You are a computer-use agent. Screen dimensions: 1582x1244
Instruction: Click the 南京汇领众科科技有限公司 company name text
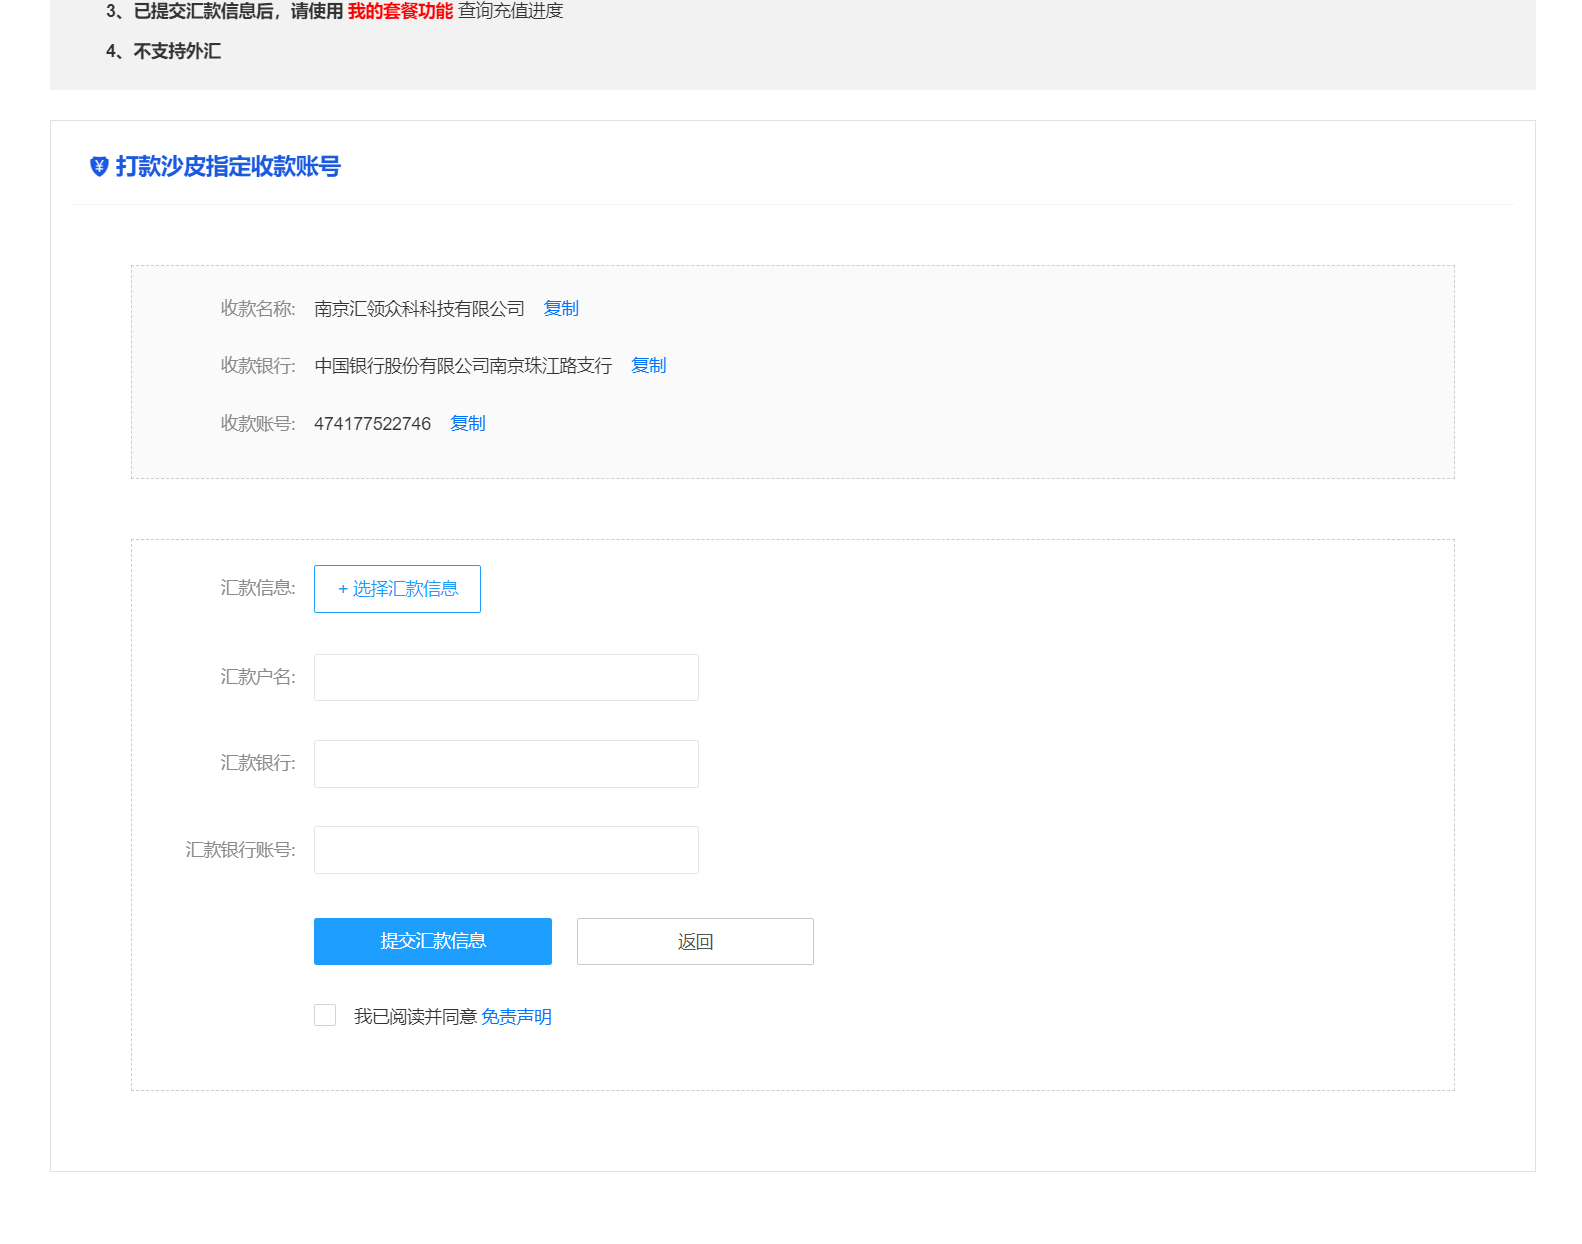419,309
